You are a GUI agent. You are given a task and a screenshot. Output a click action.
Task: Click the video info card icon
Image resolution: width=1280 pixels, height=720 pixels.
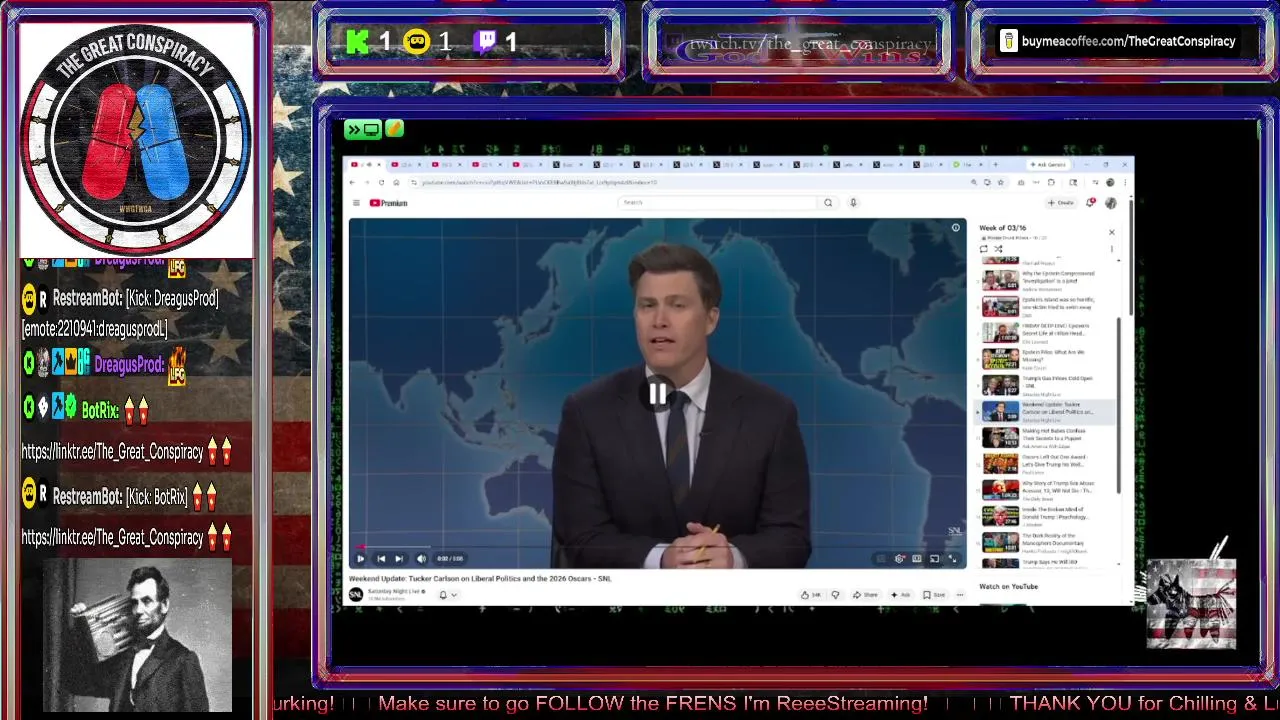click(x=955, y=228)
